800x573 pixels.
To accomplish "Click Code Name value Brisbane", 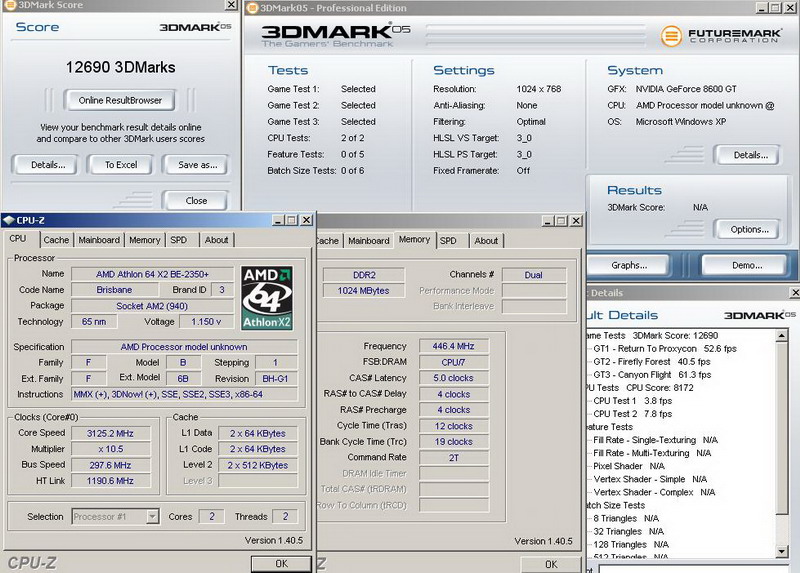I will 114,290.
